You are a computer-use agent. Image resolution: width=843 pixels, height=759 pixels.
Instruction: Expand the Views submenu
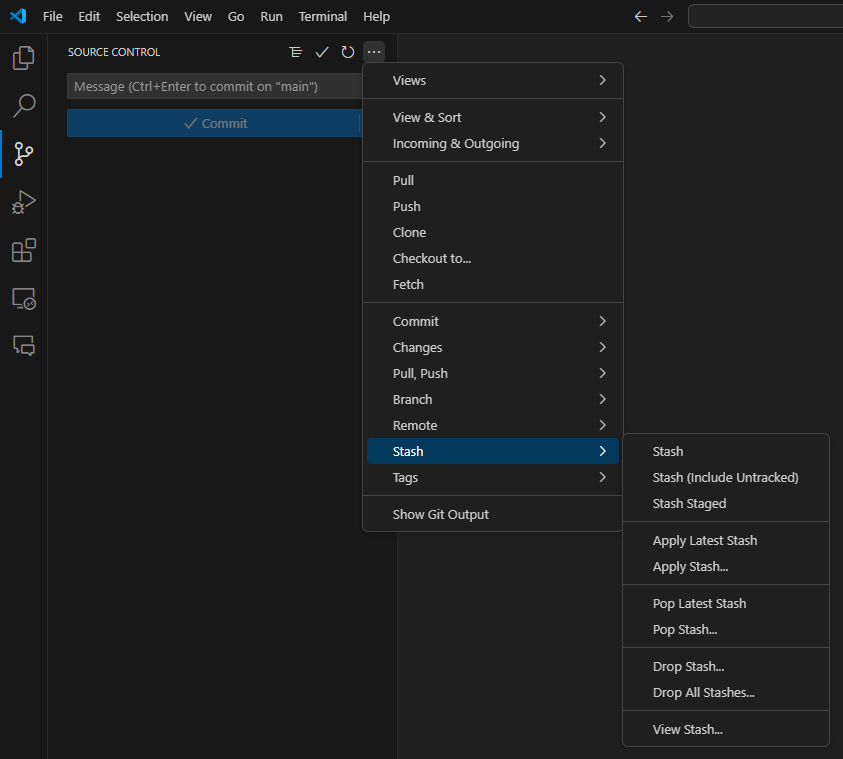[492, 80]
